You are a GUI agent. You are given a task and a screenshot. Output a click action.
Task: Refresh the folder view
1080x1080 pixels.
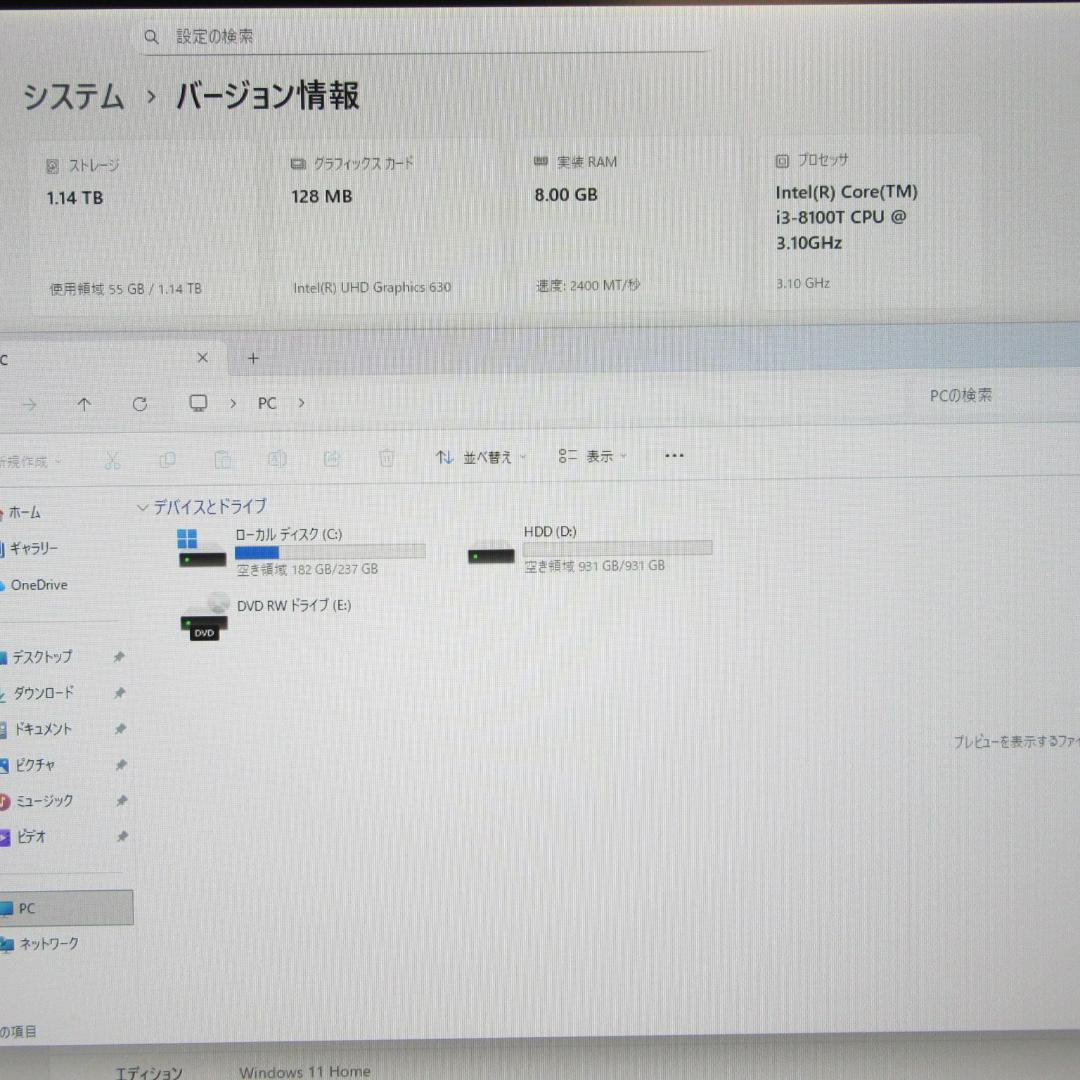pyautogui.click(x=141, y=403)
